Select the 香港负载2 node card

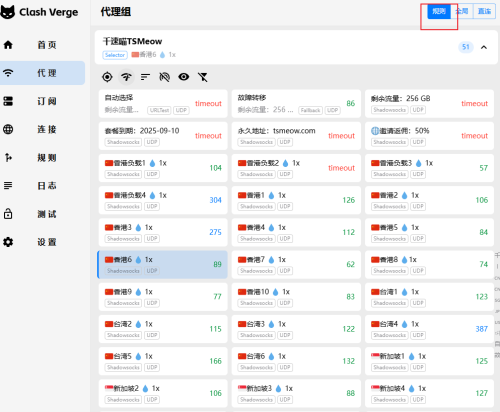296,168
